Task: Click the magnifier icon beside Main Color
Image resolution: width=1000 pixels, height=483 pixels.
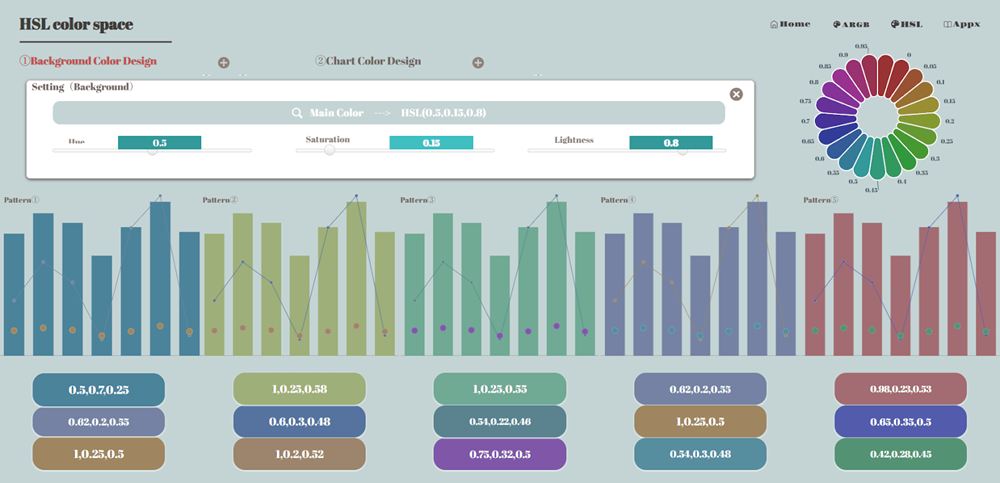Action: click(x=297, y=113)
